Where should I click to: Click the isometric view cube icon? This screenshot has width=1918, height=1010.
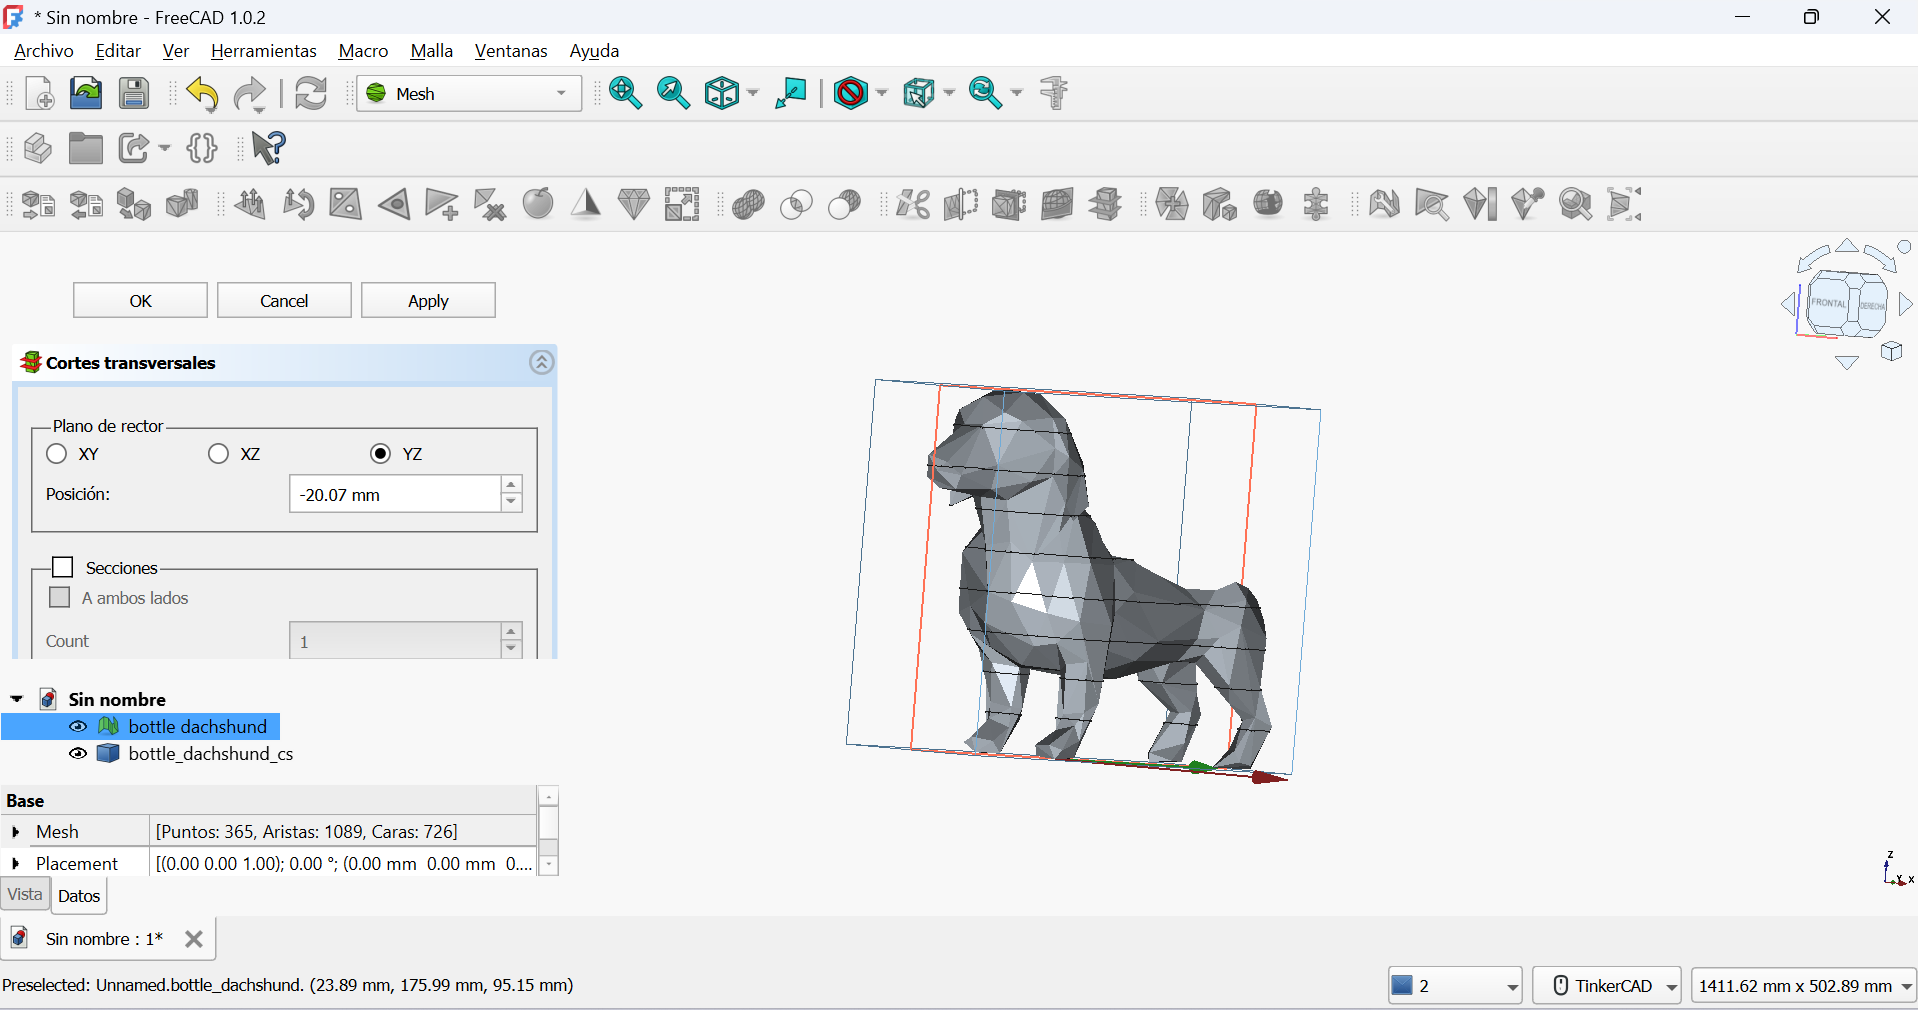[x=722, y=94]
